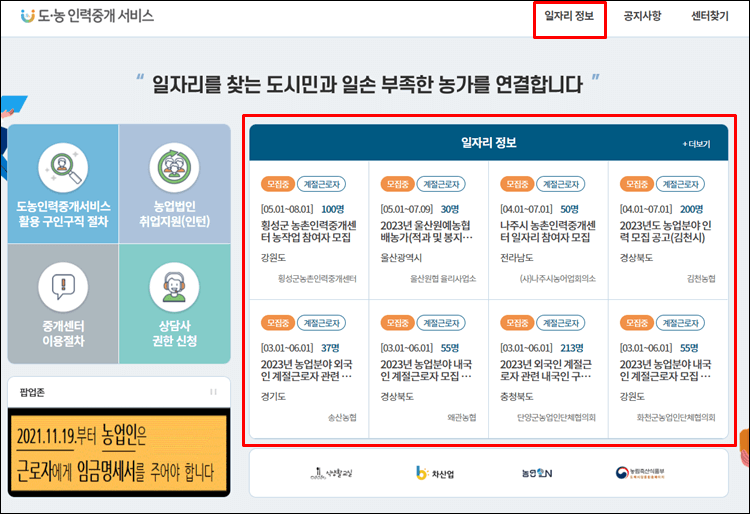The width and height of the screenshot is (750, 514).
Task: Click 계절근로자 tag on 왜관농협 card
Action: click(441, 323)
